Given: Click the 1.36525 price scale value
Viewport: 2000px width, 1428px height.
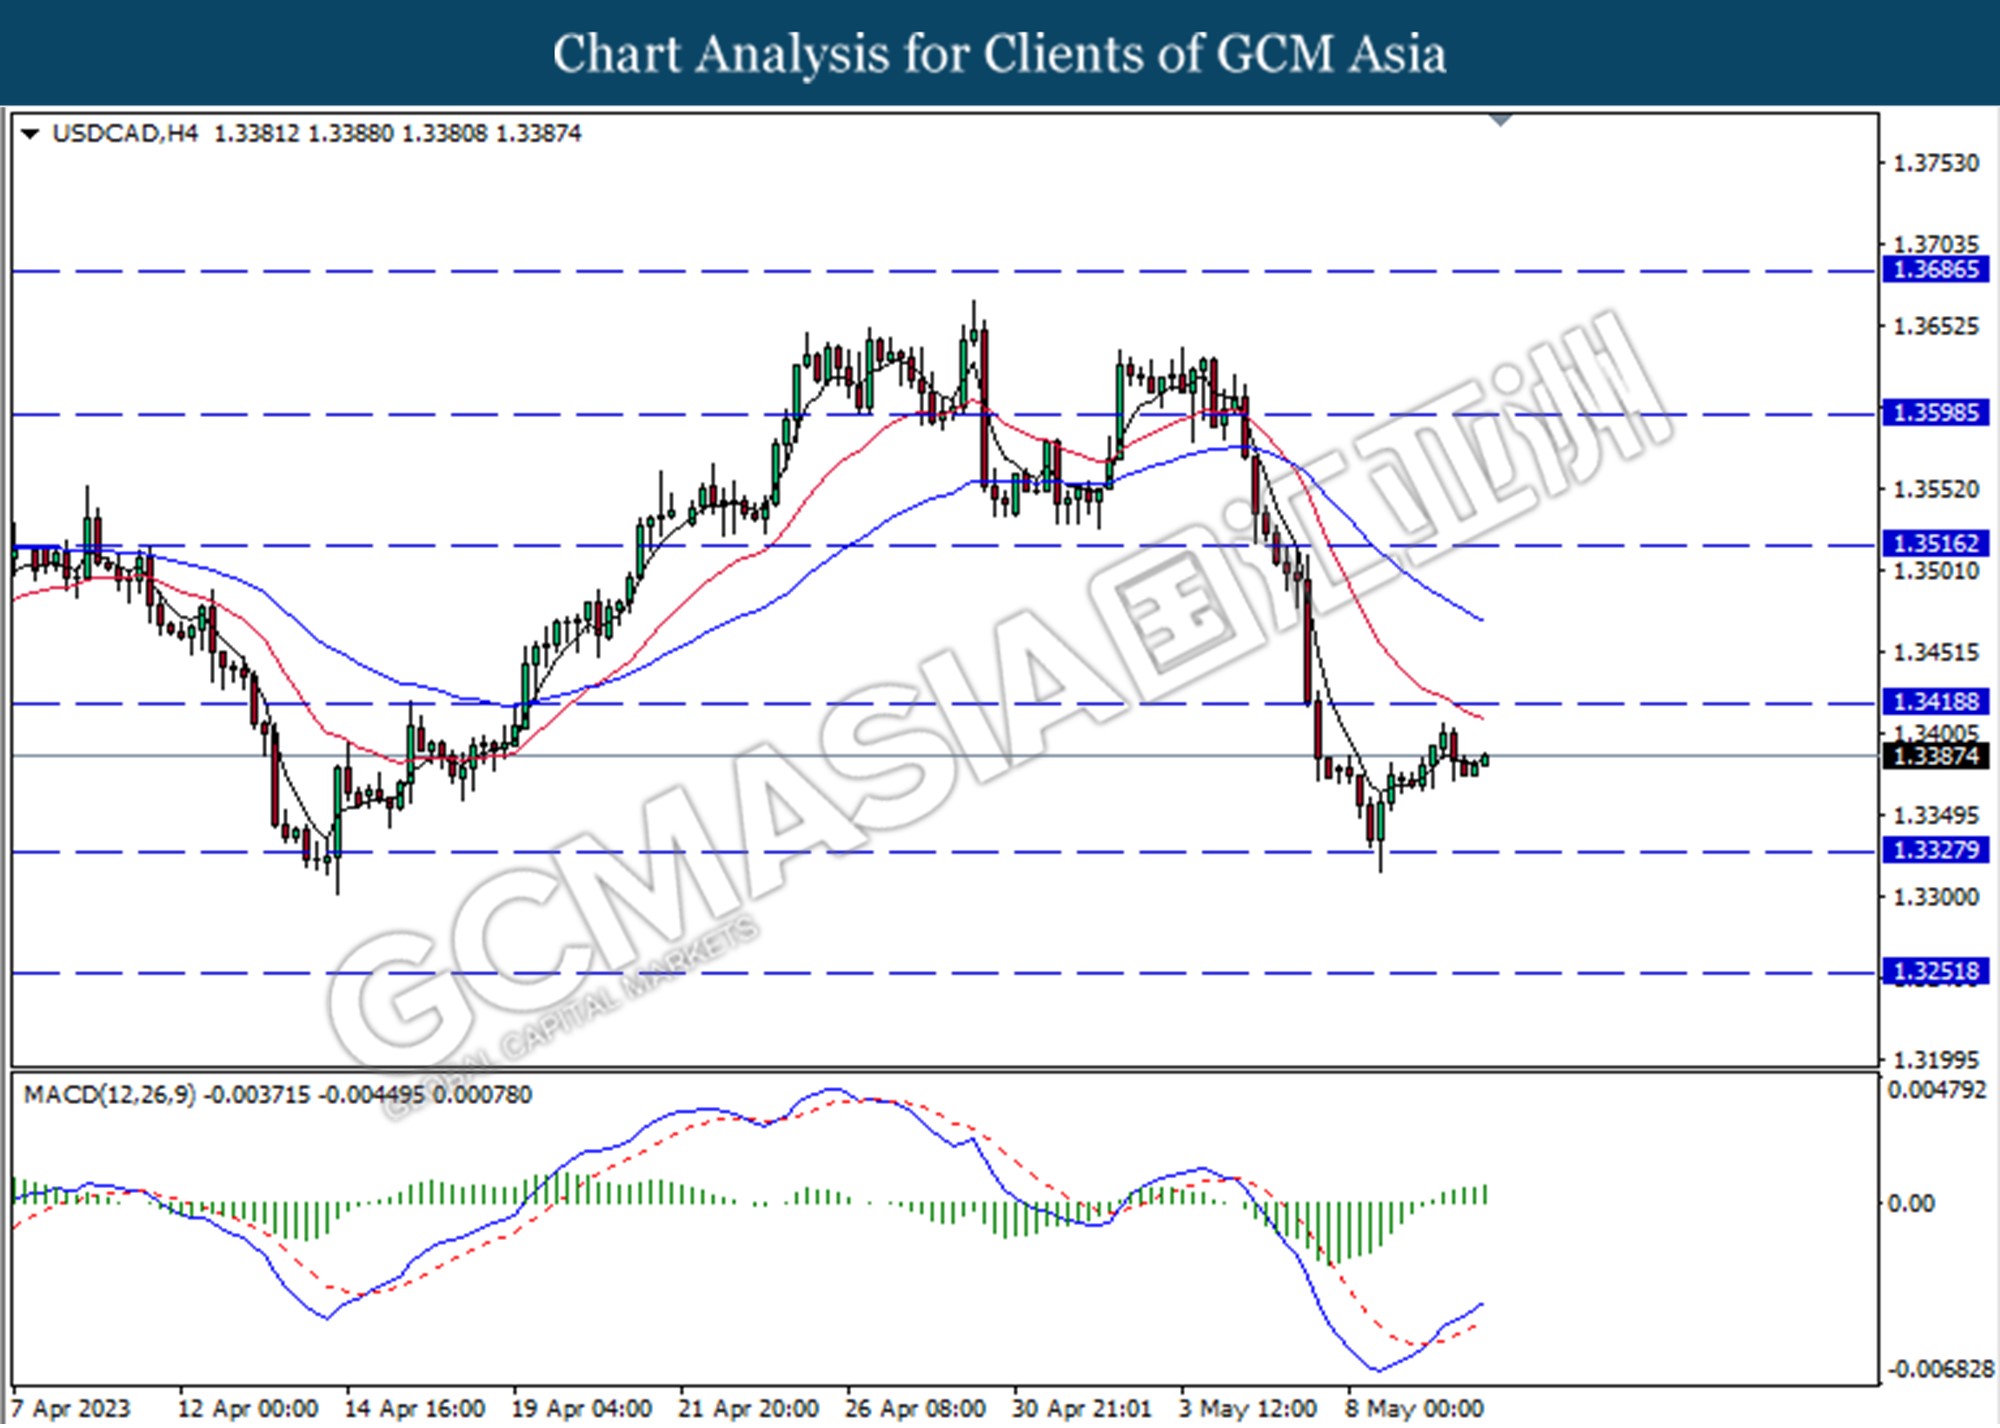Looking at the screenshot, I should tap(1936, 326).
